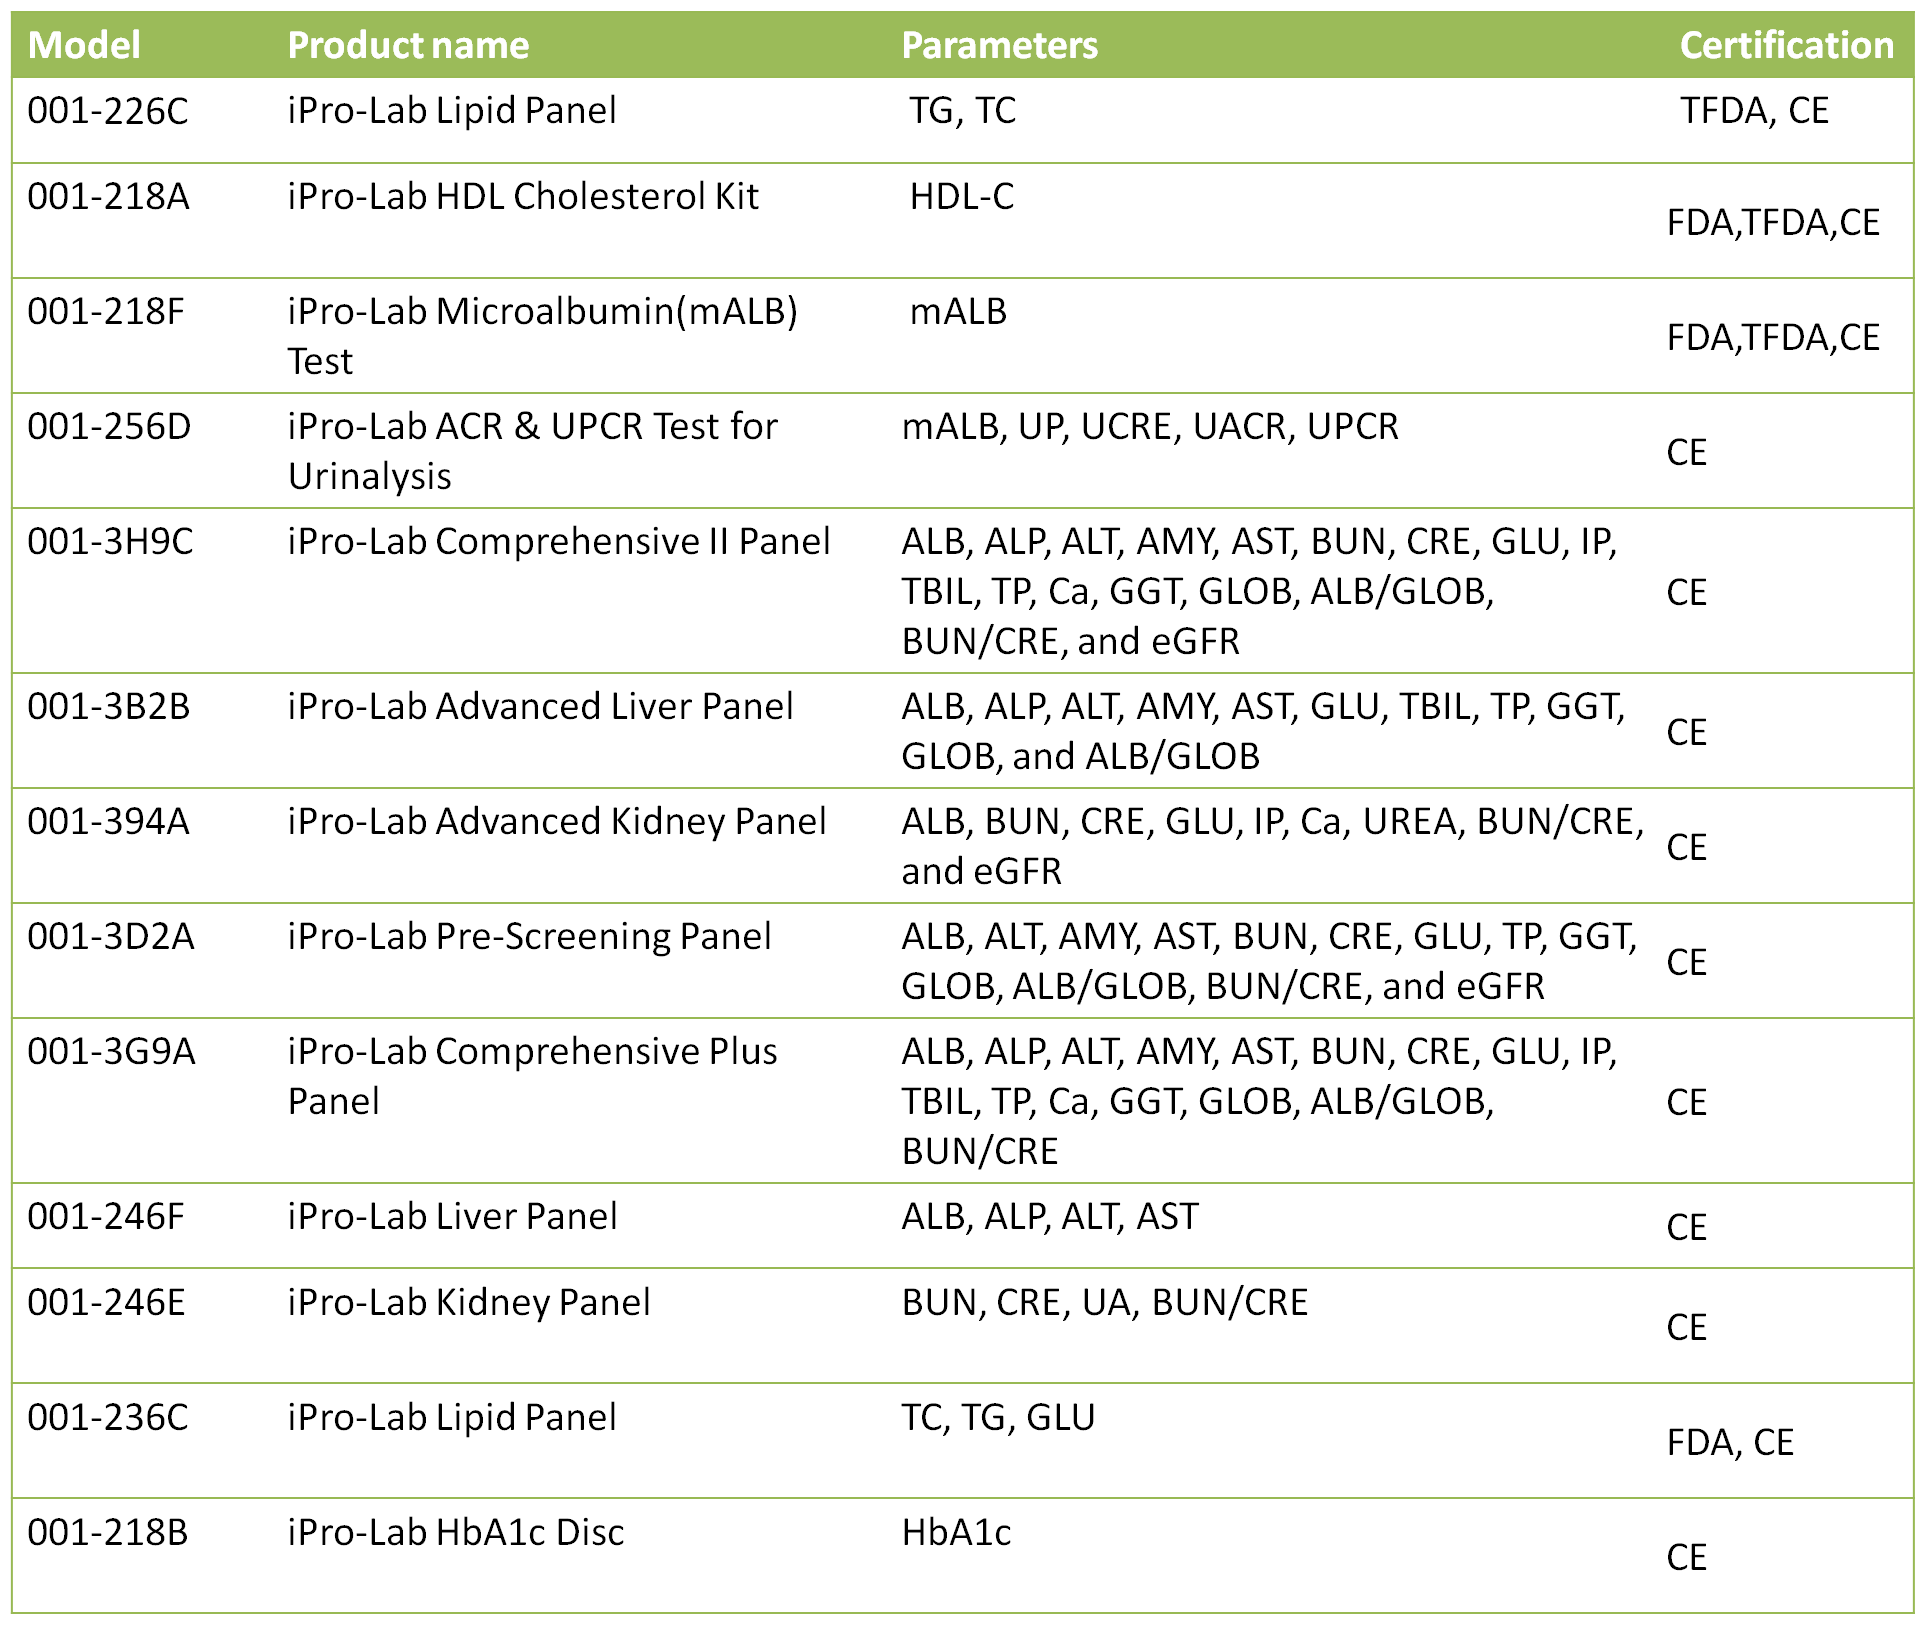The image size is (1926, 1625).
Task: Click FDA,TFDA,CE certification in 001-218A row
Action: (1773, 223)
